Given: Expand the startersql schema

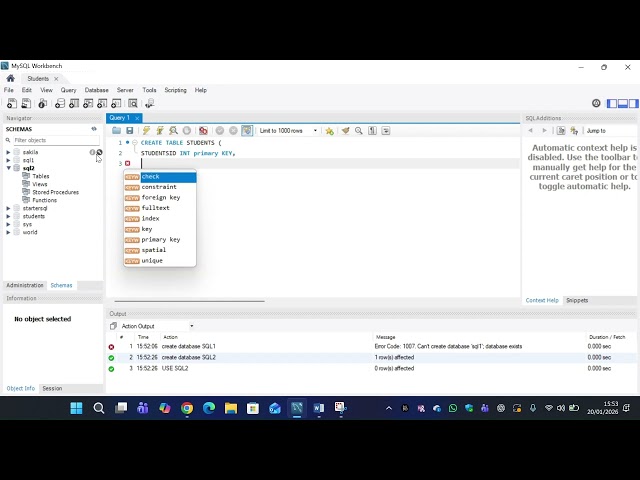Looking at the screenshot, I should [x=8, y=208].
